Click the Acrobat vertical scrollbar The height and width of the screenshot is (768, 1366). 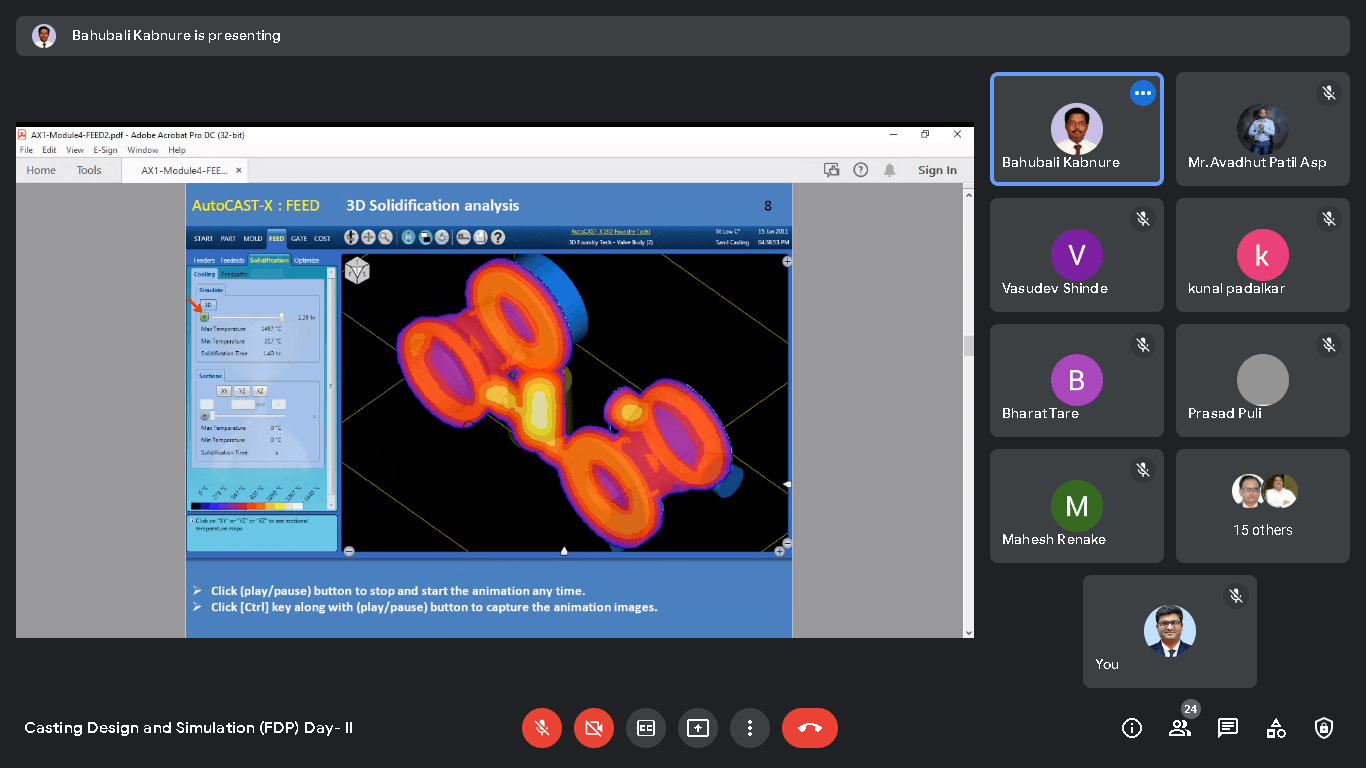tap(967, 345)
